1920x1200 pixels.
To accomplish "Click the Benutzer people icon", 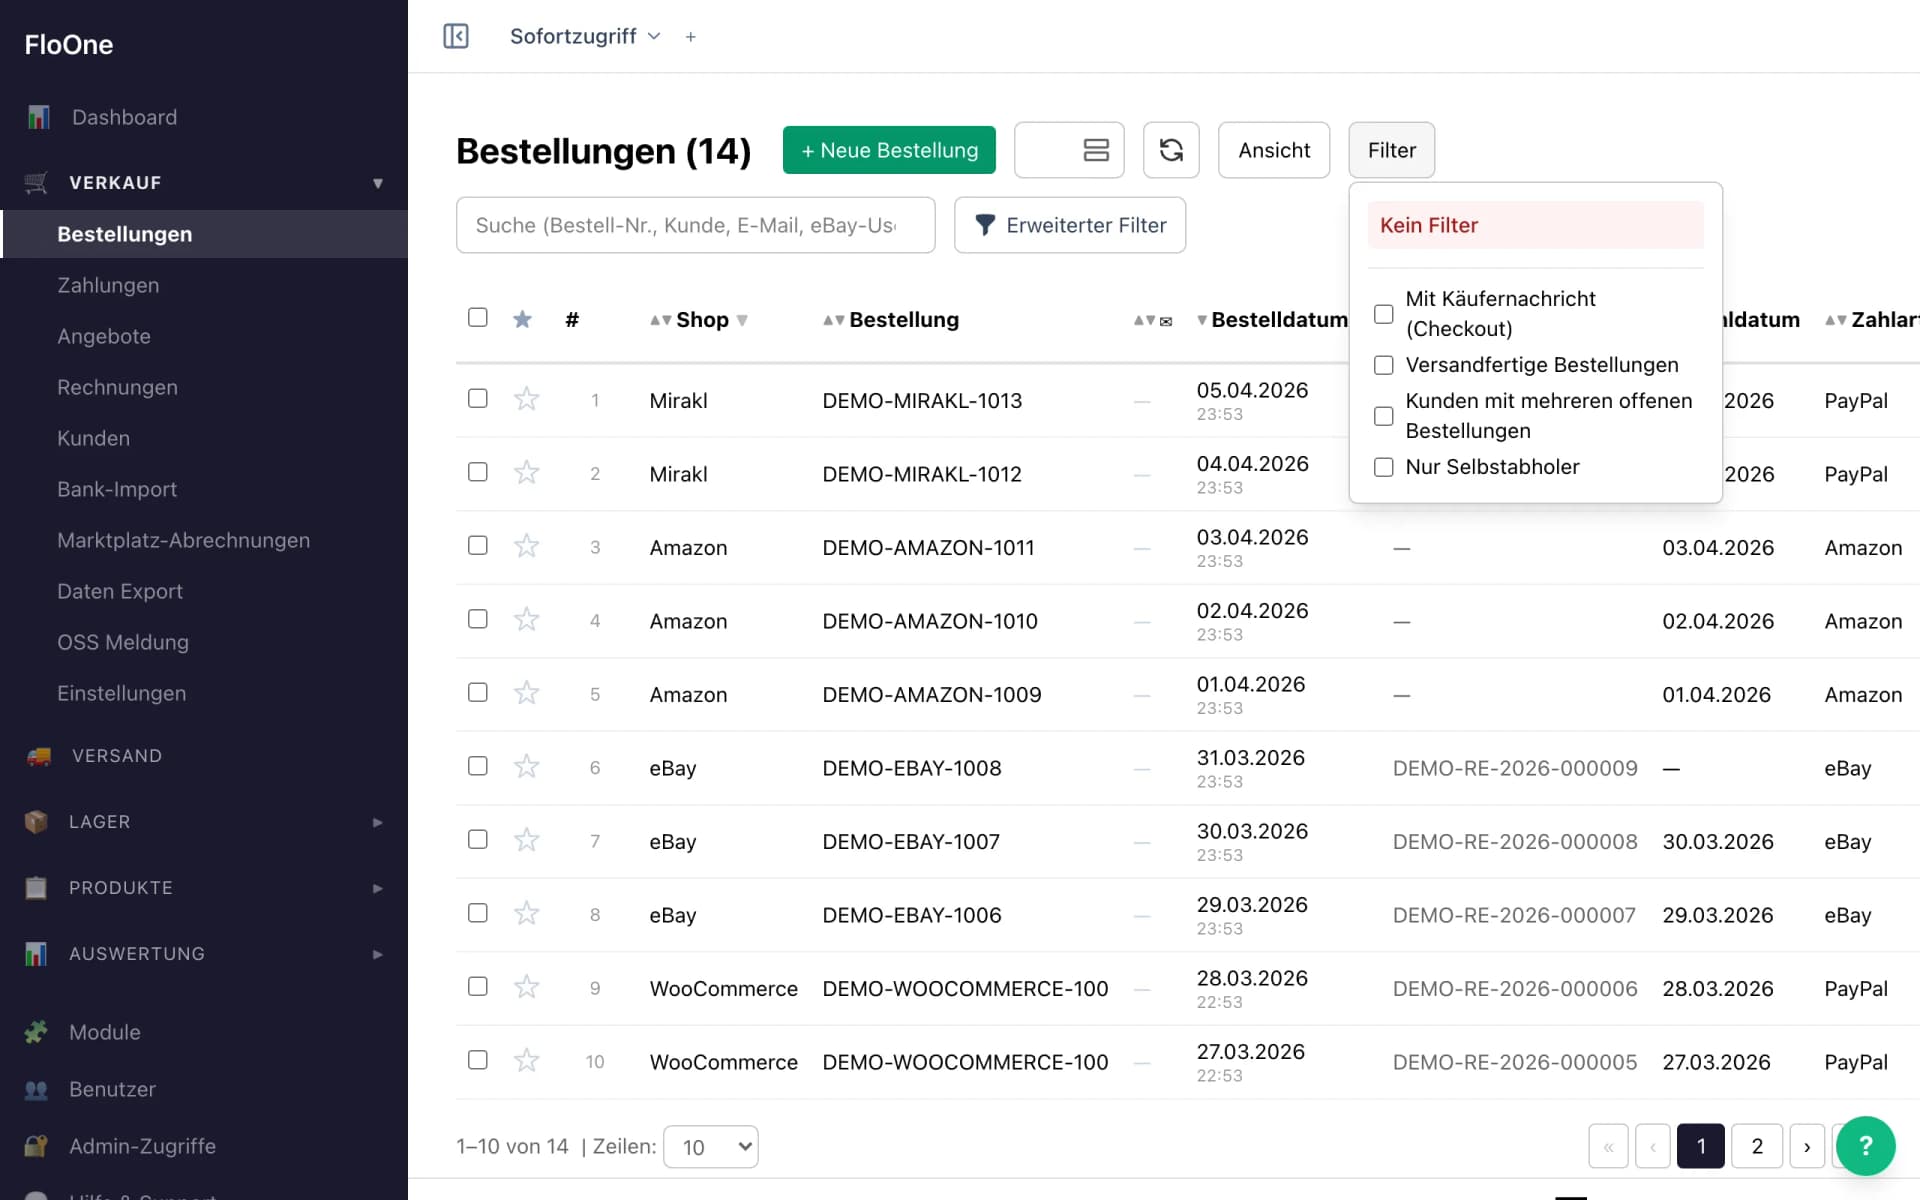I will (x=36, y=1089).
